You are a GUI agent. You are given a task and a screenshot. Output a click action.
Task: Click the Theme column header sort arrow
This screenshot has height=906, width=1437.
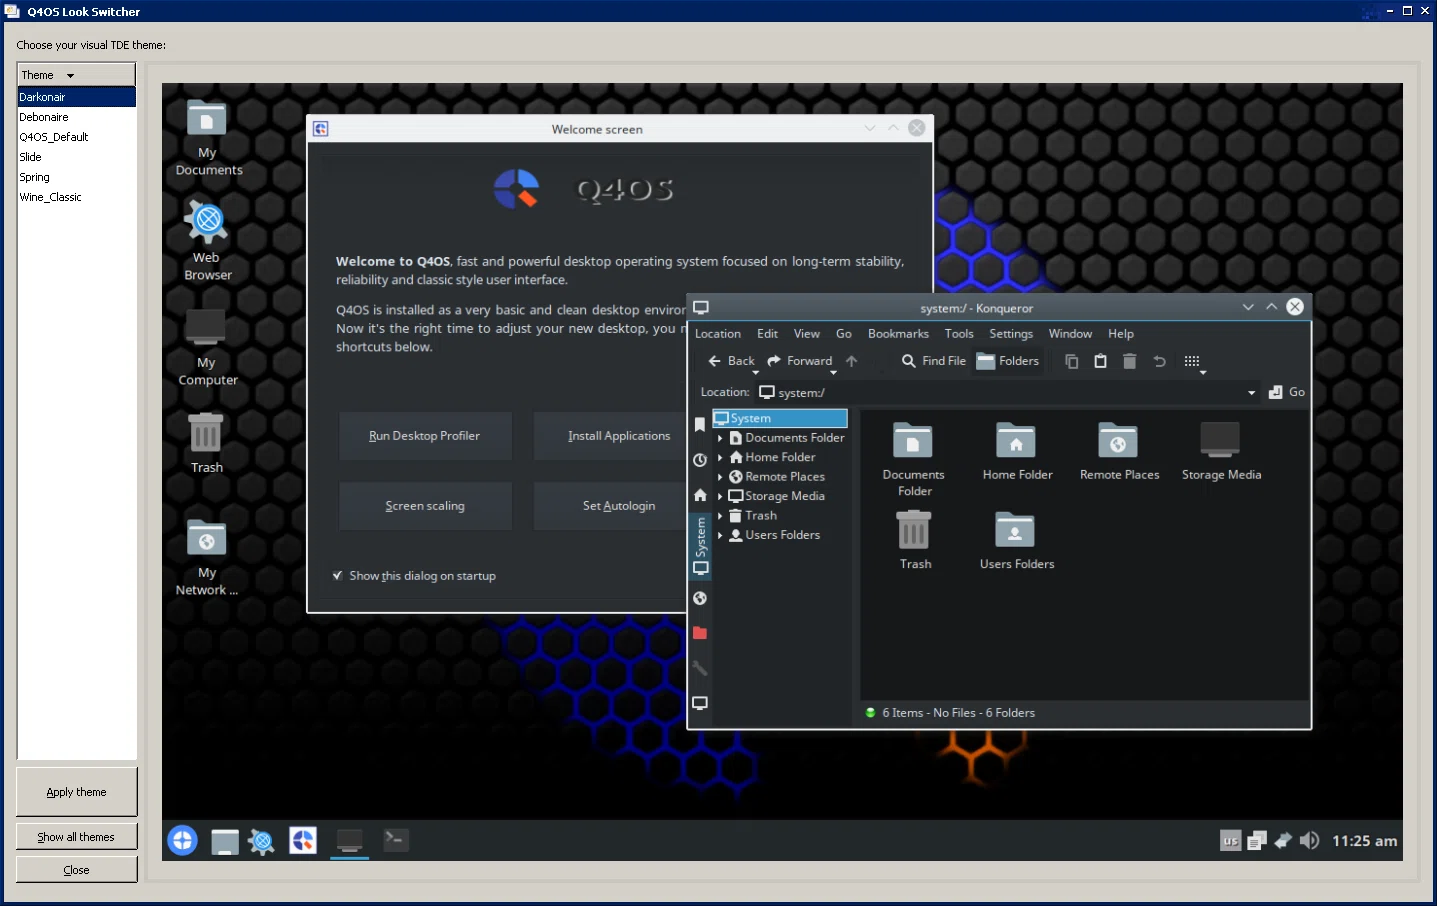[x=70, y=75]
